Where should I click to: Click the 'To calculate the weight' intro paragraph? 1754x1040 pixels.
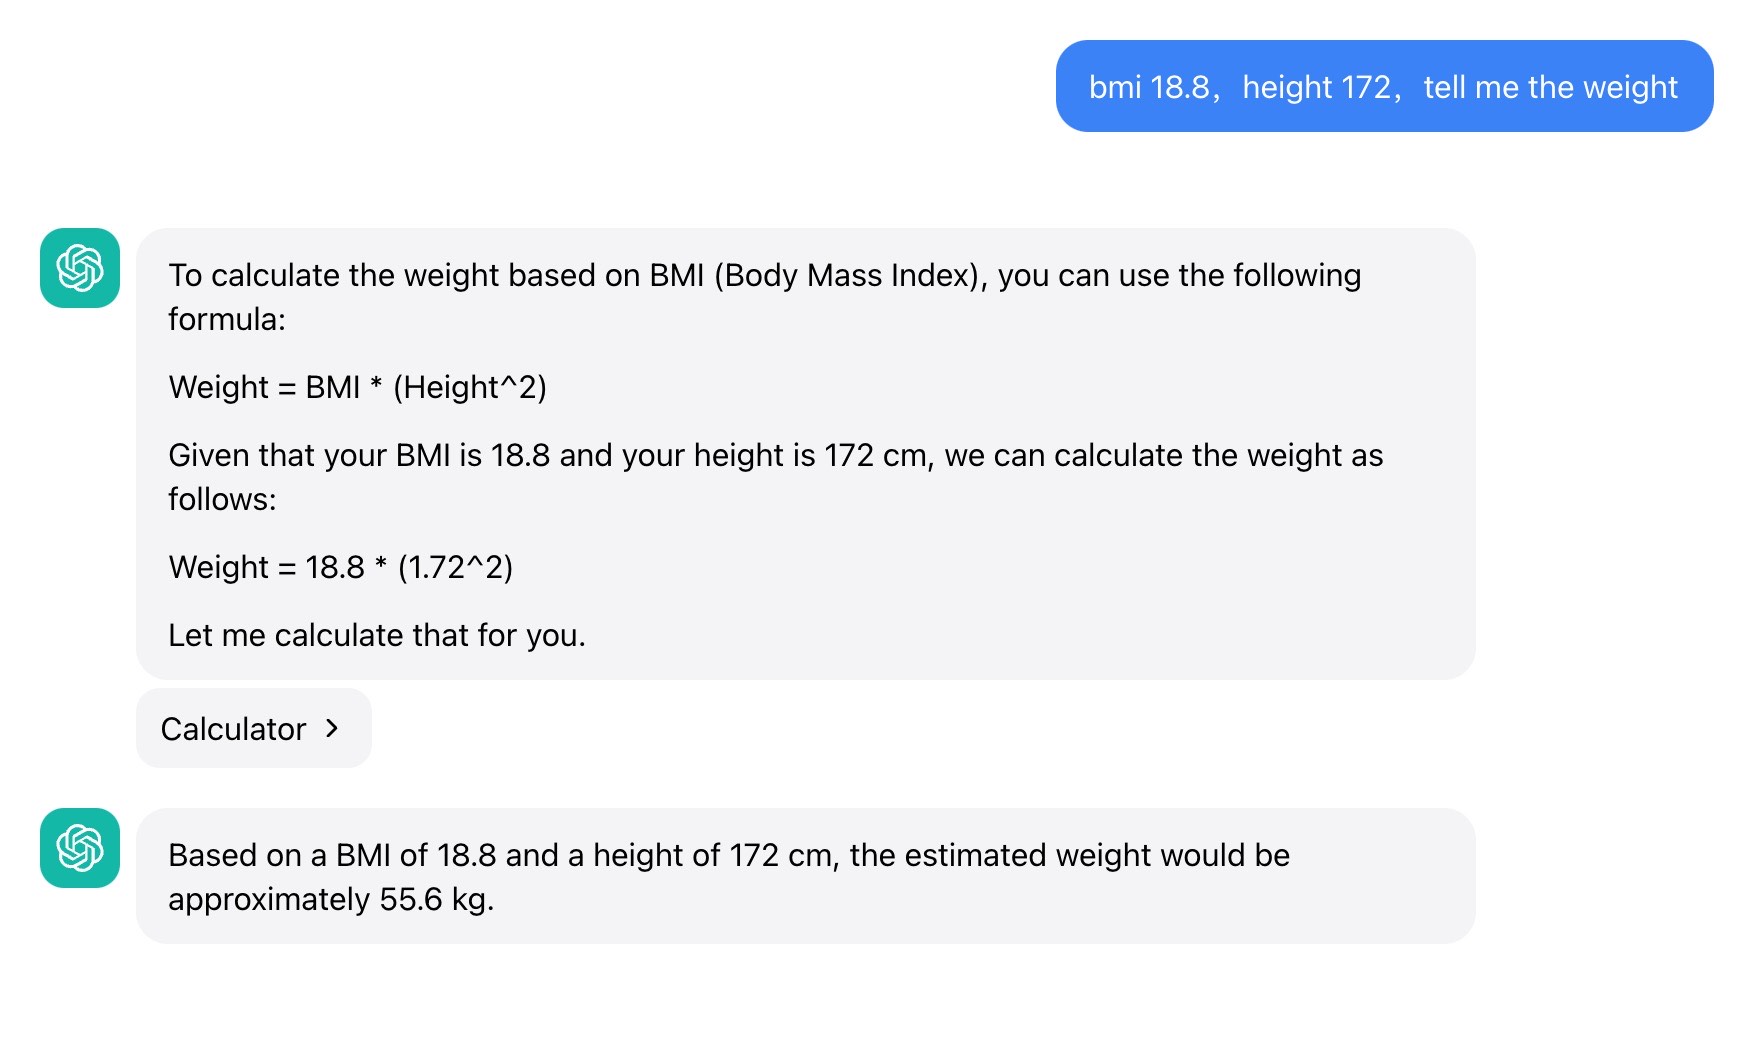coord(765,297)
